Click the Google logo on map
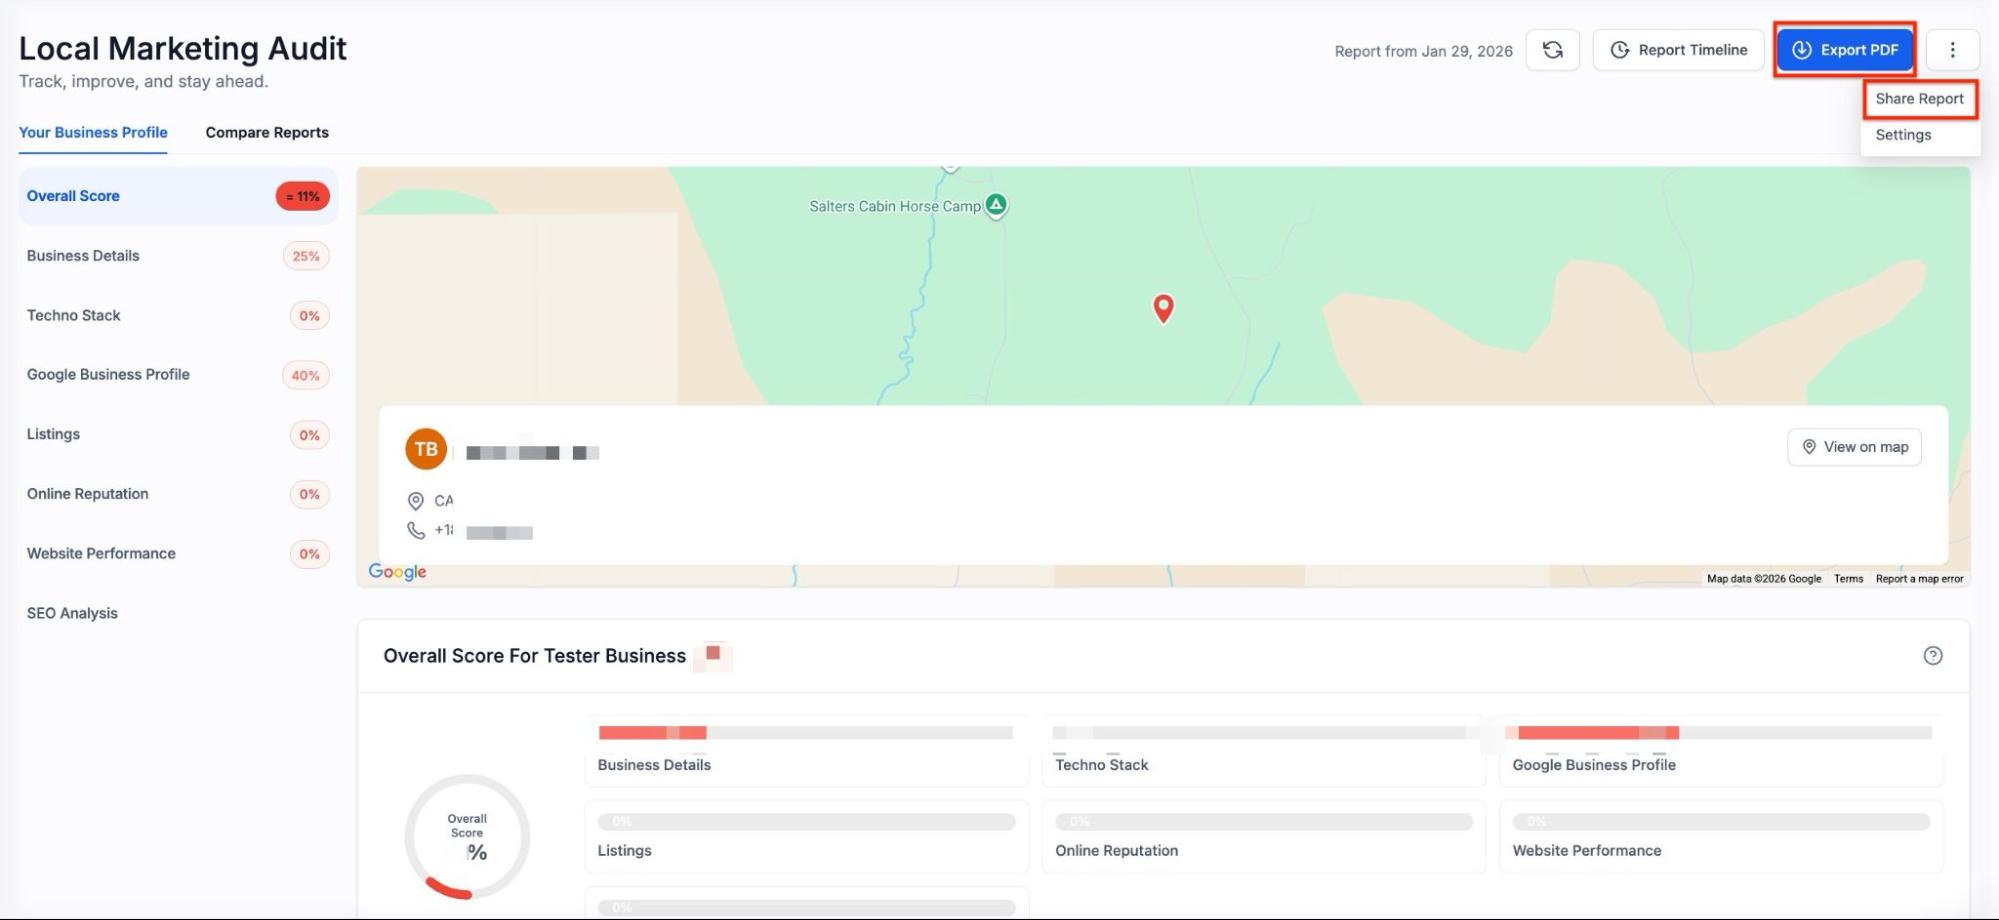Screen dimensions: 1999x920 (397, 571)
